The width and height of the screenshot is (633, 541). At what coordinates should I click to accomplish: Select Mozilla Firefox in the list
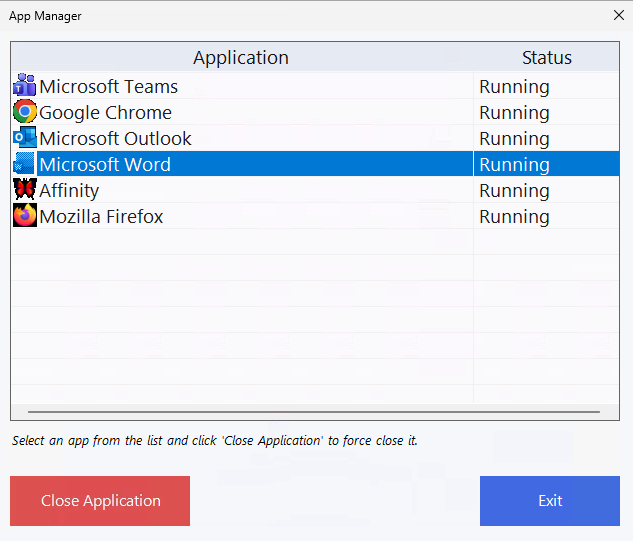(x=101, y=217)
